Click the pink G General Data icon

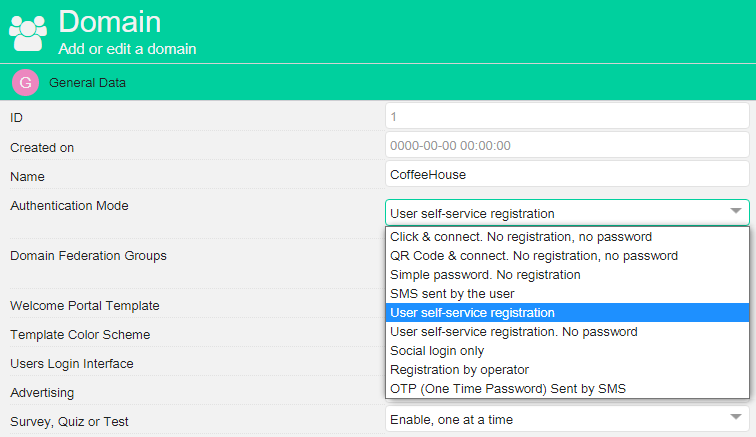pos(25,82)
